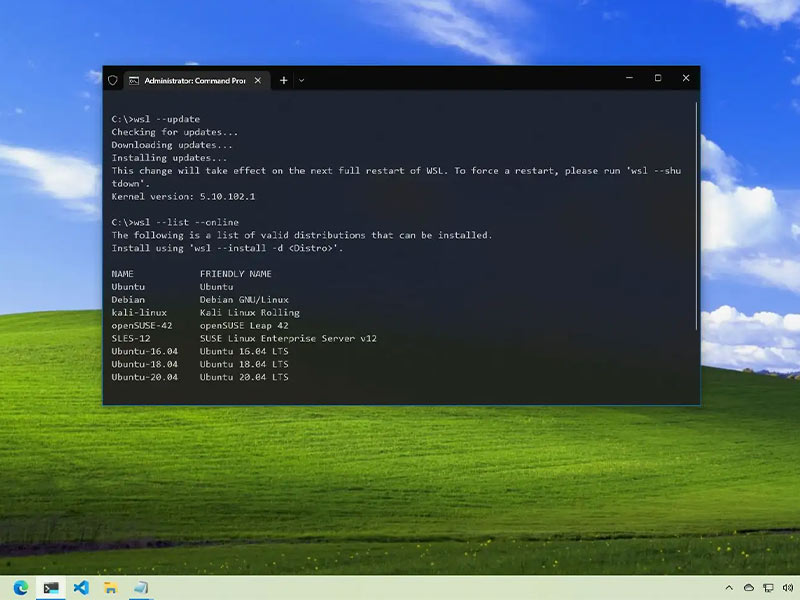Click the 'kali-linux' distro name

pyautogui.click(x=139, y=313)
